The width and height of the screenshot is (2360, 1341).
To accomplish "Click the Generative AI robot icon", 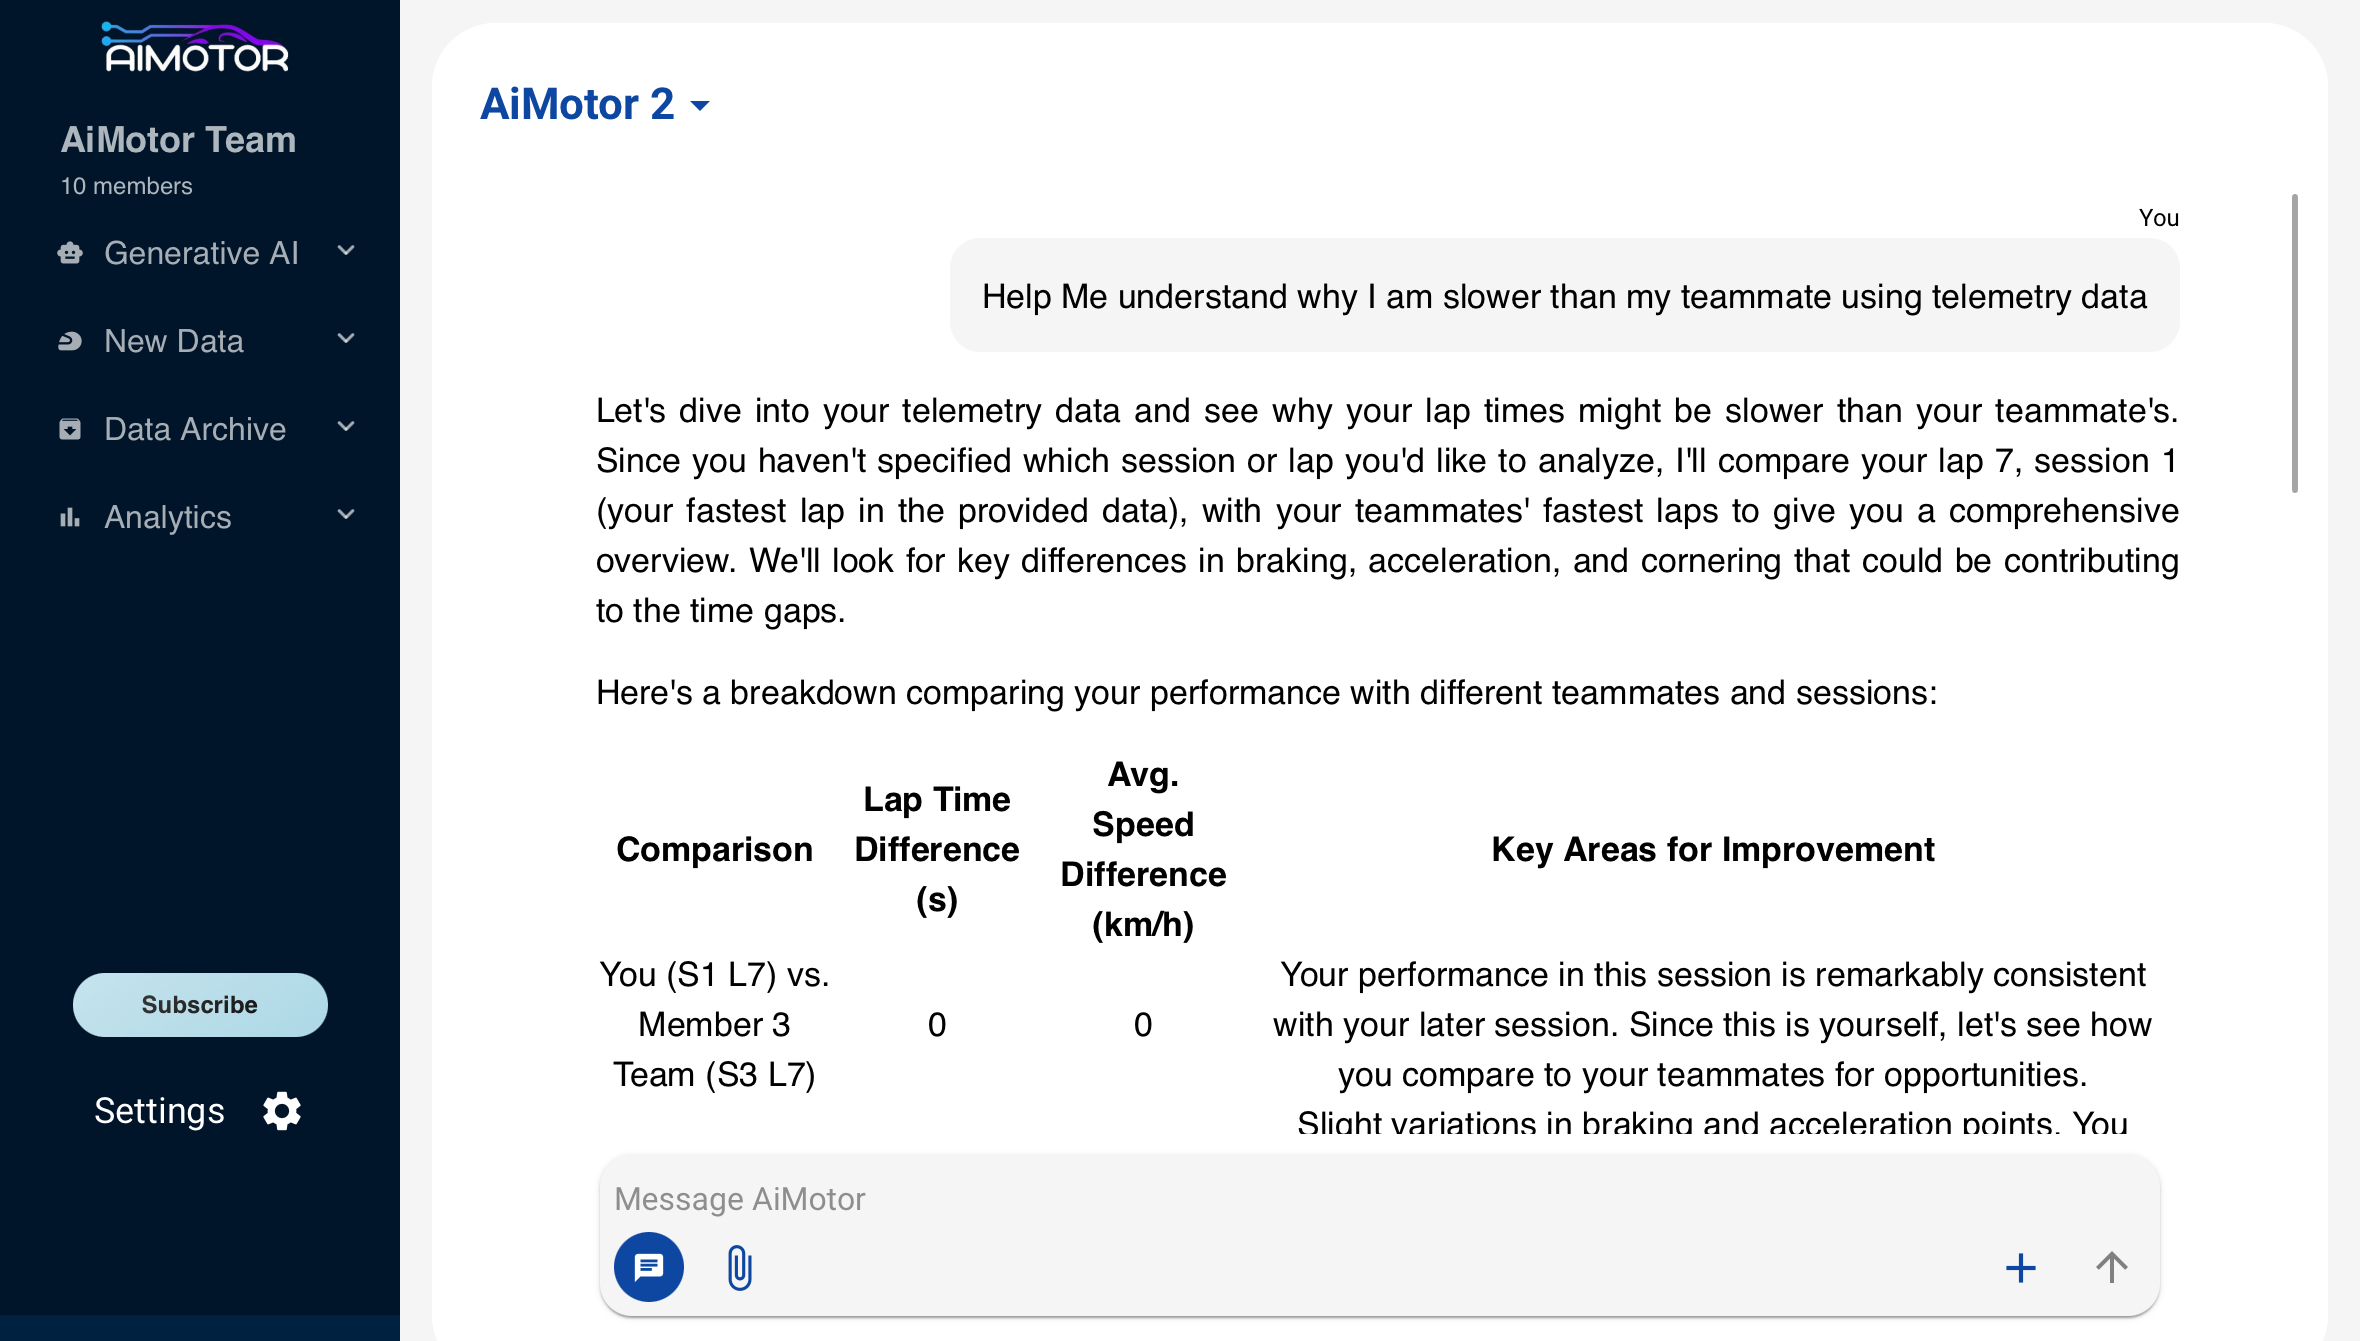I will pos(70,253).
